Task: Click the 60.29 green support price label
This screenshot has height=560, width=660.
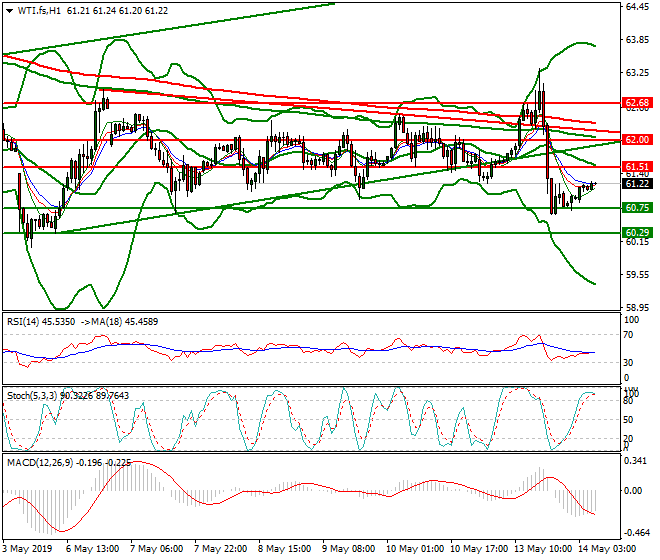Action: click(x=637, y=233)
